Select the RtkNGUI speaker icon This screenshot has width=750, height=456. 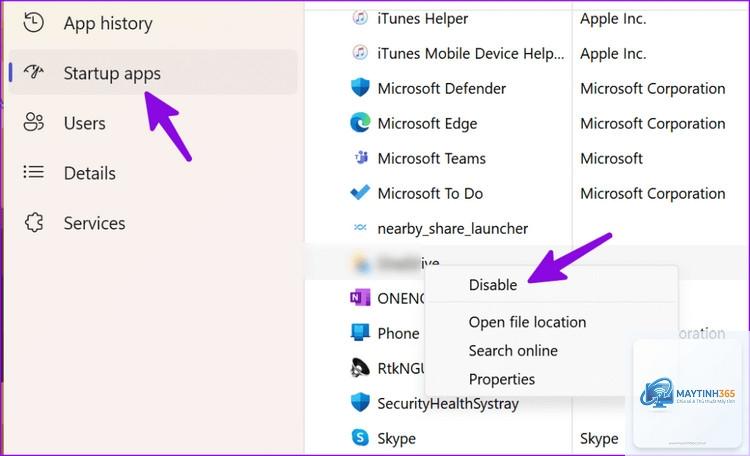(x=360, y=367)
